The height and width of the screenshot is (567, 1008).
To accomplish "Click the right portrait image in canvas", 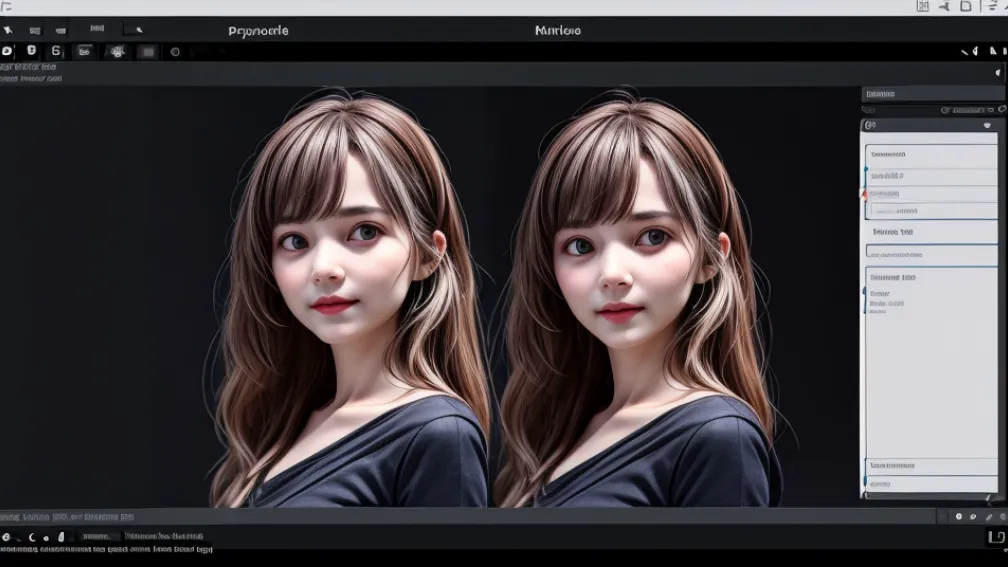I will (x=636, y=299).
